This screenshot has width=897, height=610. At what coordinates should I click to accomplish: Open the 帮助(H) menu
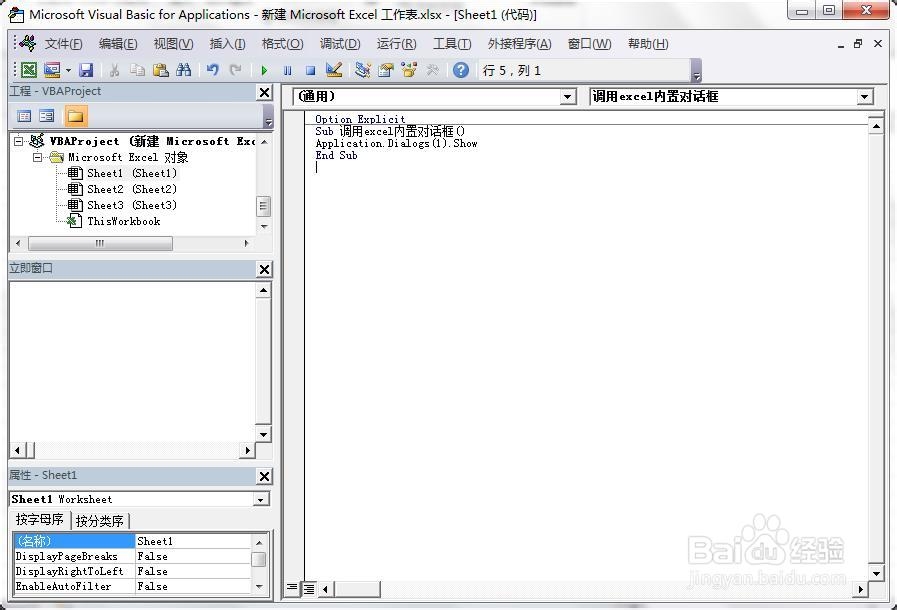coord(648,44)
